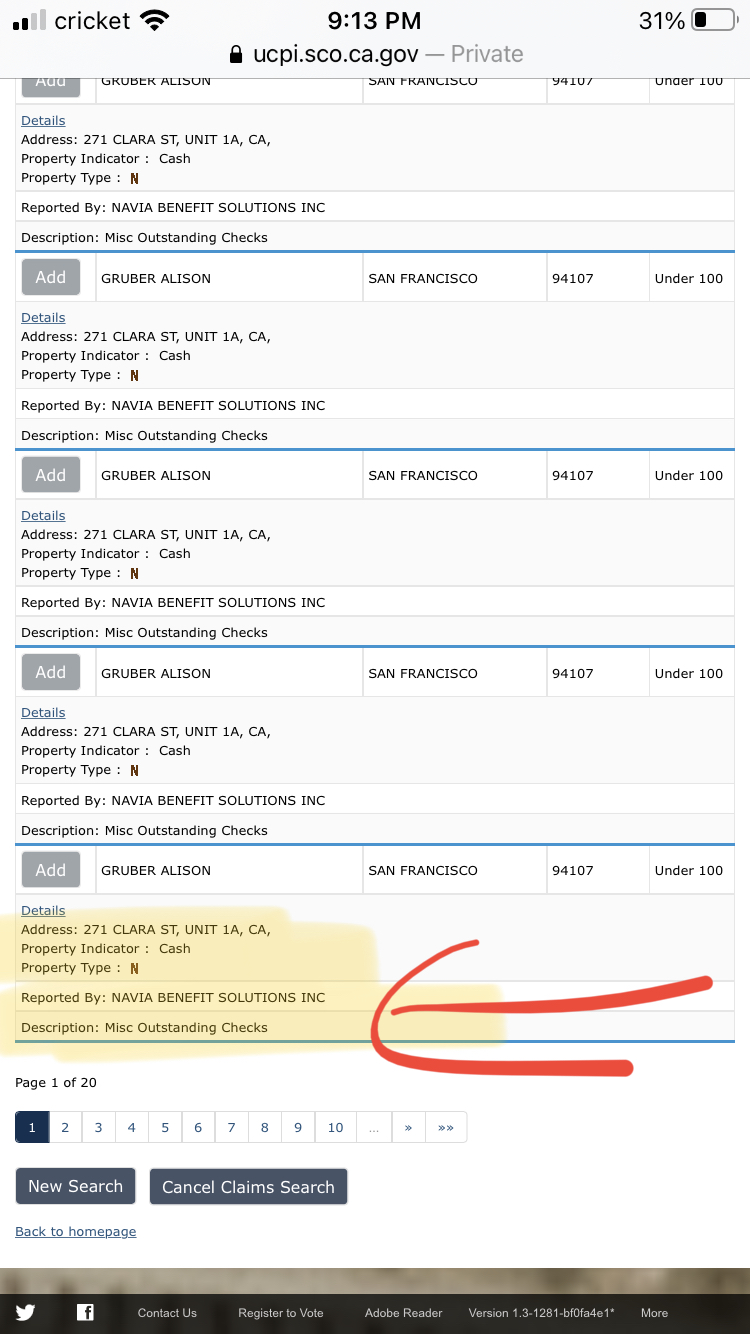Open the Facebook icon in the footer

point(85,1313)
